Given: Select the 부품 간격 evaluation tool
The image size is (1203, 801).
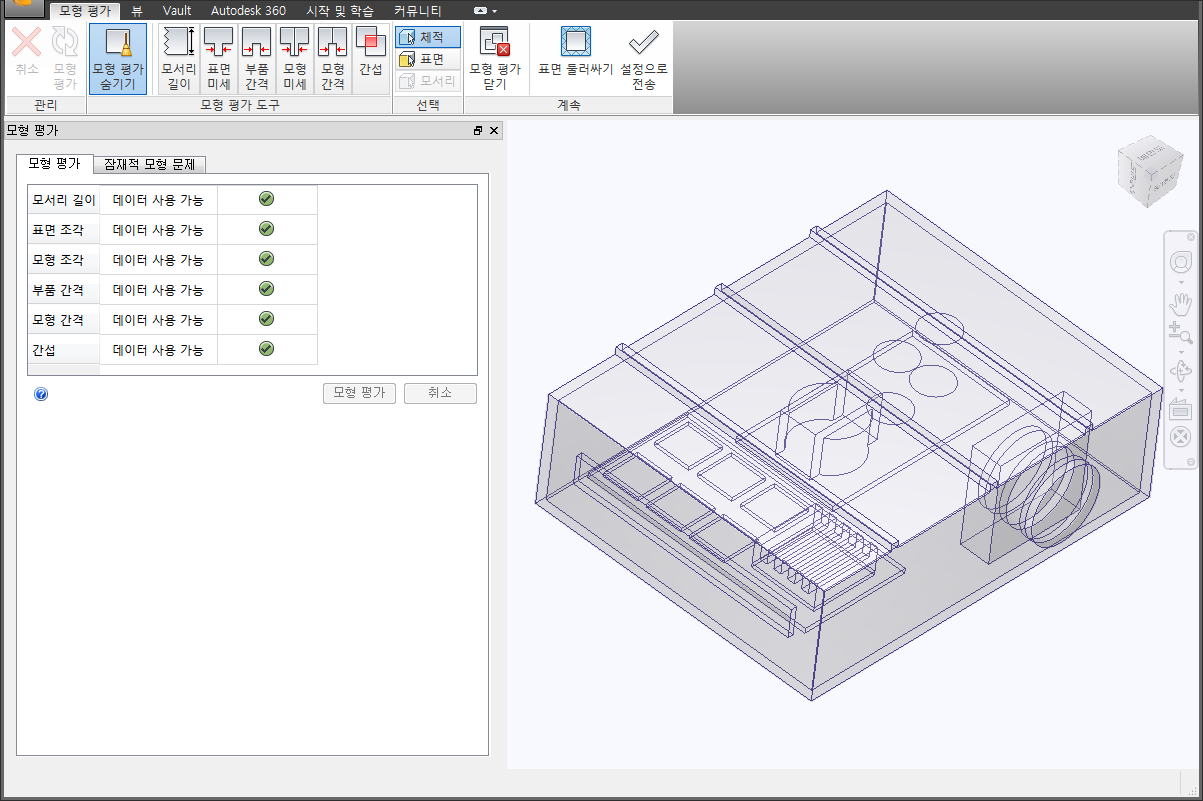Looking at the screenshot, I should tap(257, 59).
